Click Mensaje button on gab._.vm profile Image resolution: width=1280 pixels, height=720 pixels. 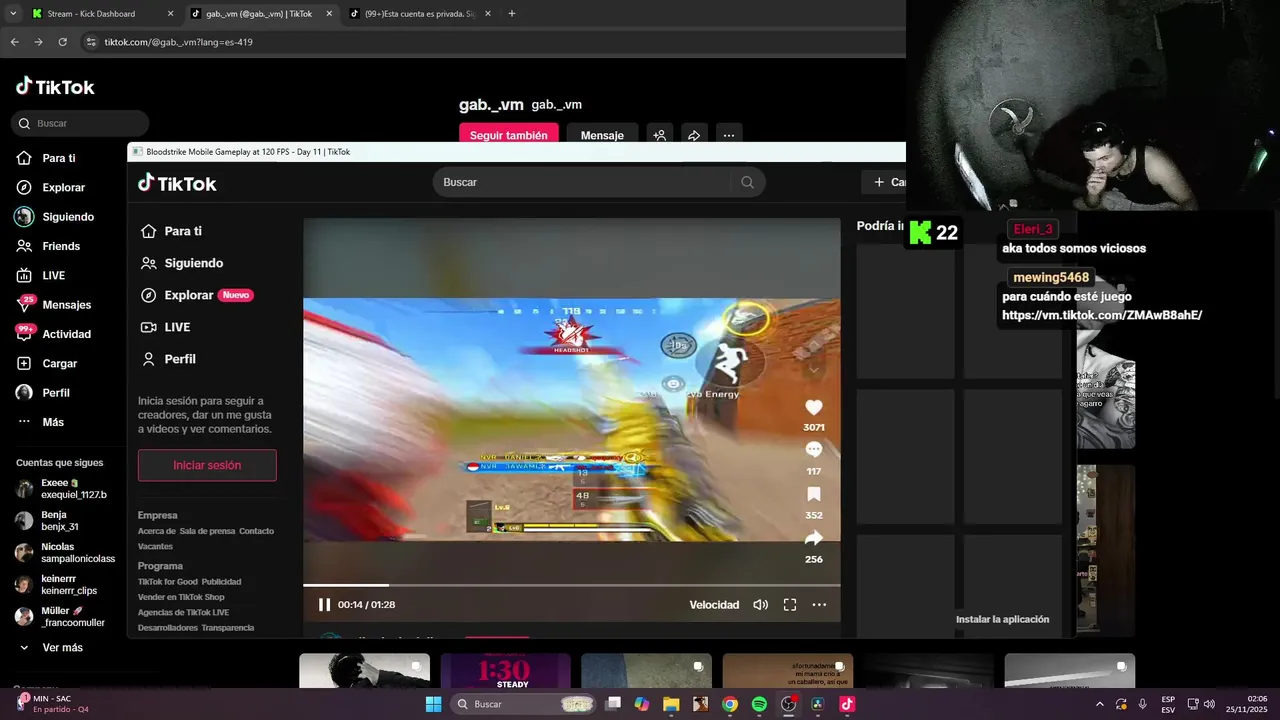(602, 135)
